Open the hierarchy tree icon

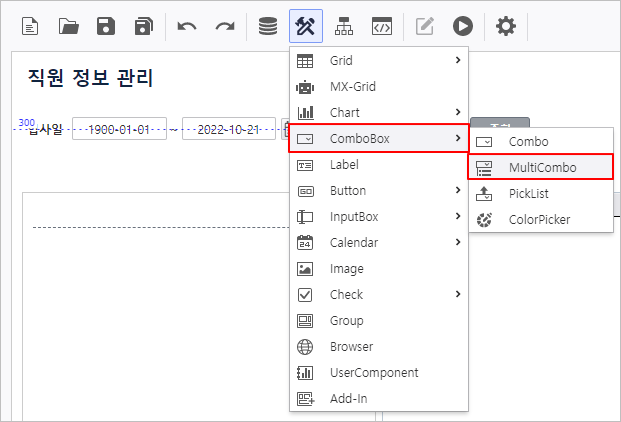(x=344, y=27)
